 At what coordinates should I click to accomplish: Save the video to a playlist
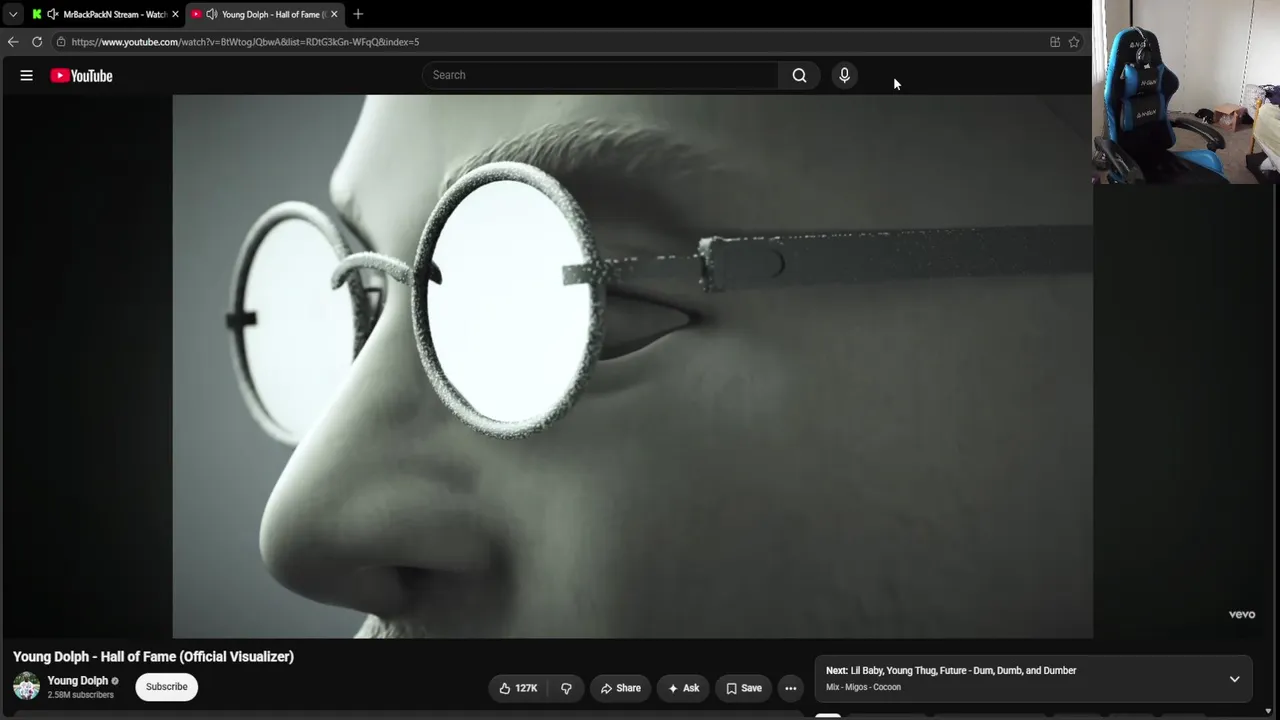(743, 688)
